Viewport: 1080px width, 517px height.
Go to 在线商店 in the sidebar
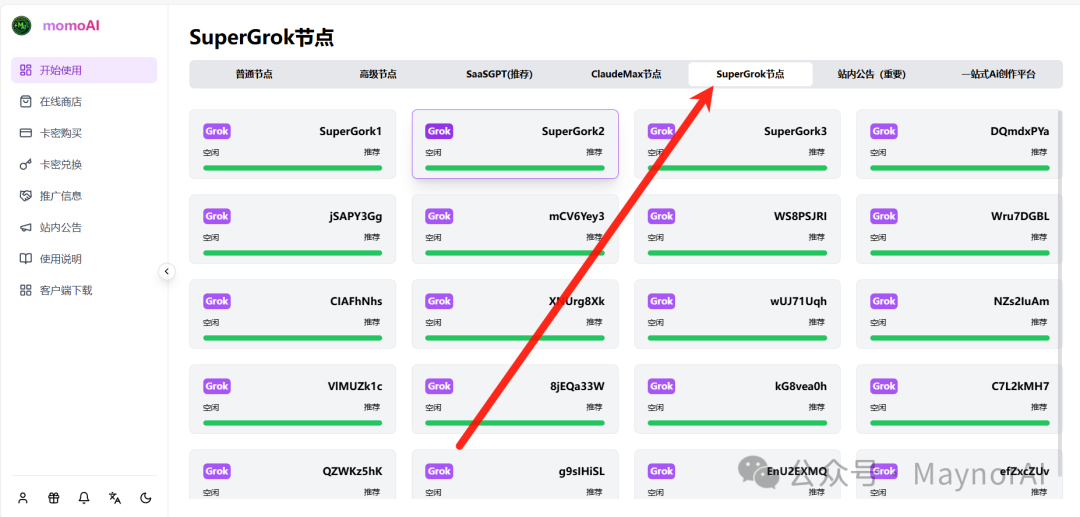(x=84, y=102)
